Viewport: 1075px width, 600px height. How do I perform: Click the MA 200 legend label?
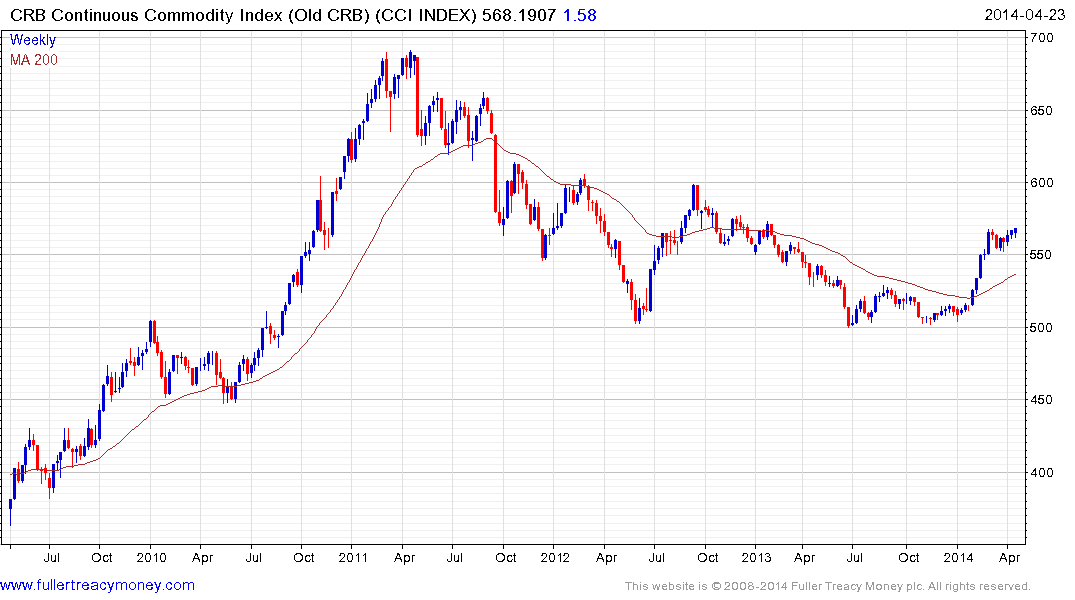(34, 60)
